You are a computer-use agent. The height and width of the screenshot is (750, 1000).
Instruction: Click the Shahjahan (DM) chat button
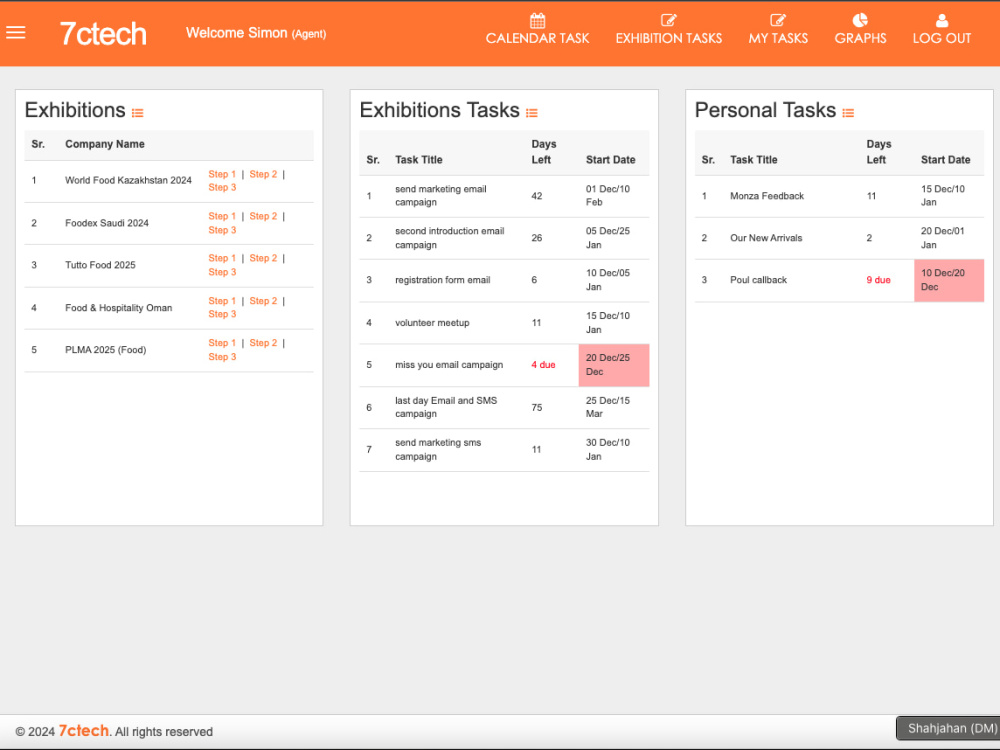point(948,728)
